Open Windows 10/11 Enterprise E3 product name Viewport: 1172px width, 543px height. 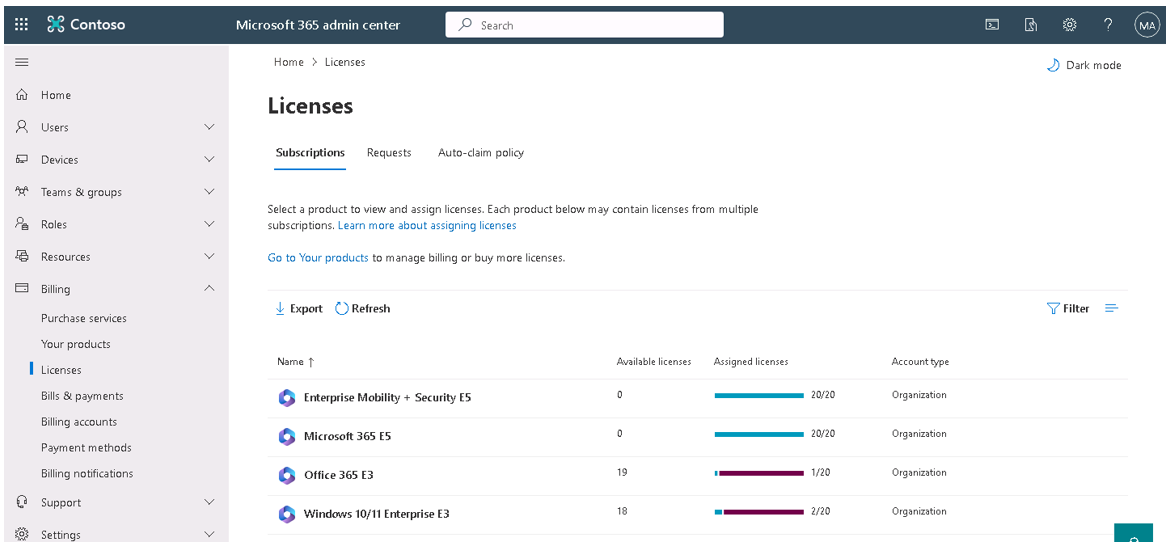[376, 514]
